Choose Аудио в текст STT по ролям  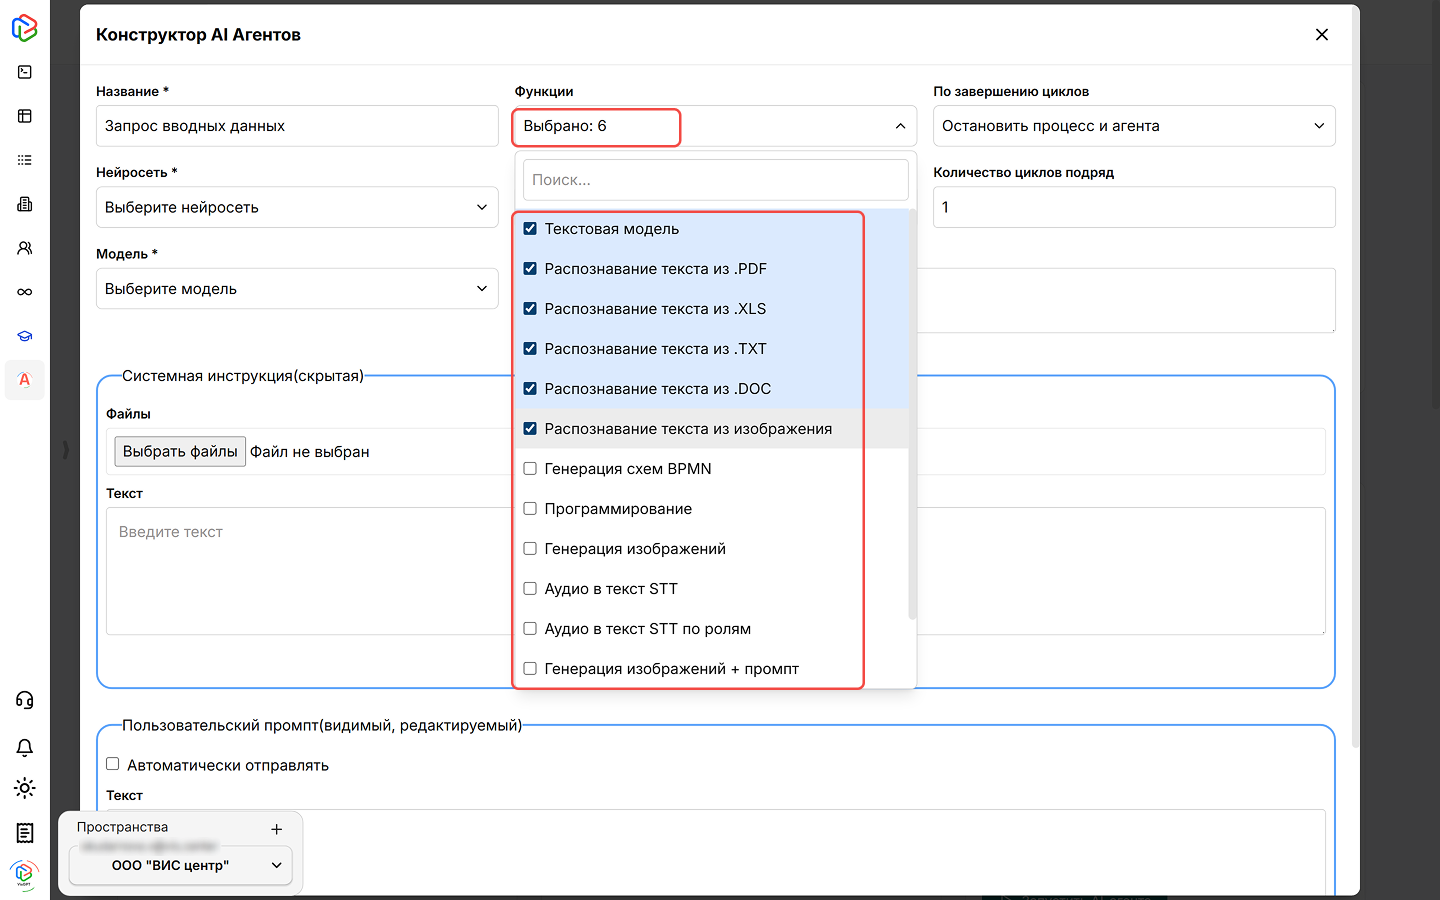pos(530,629)
